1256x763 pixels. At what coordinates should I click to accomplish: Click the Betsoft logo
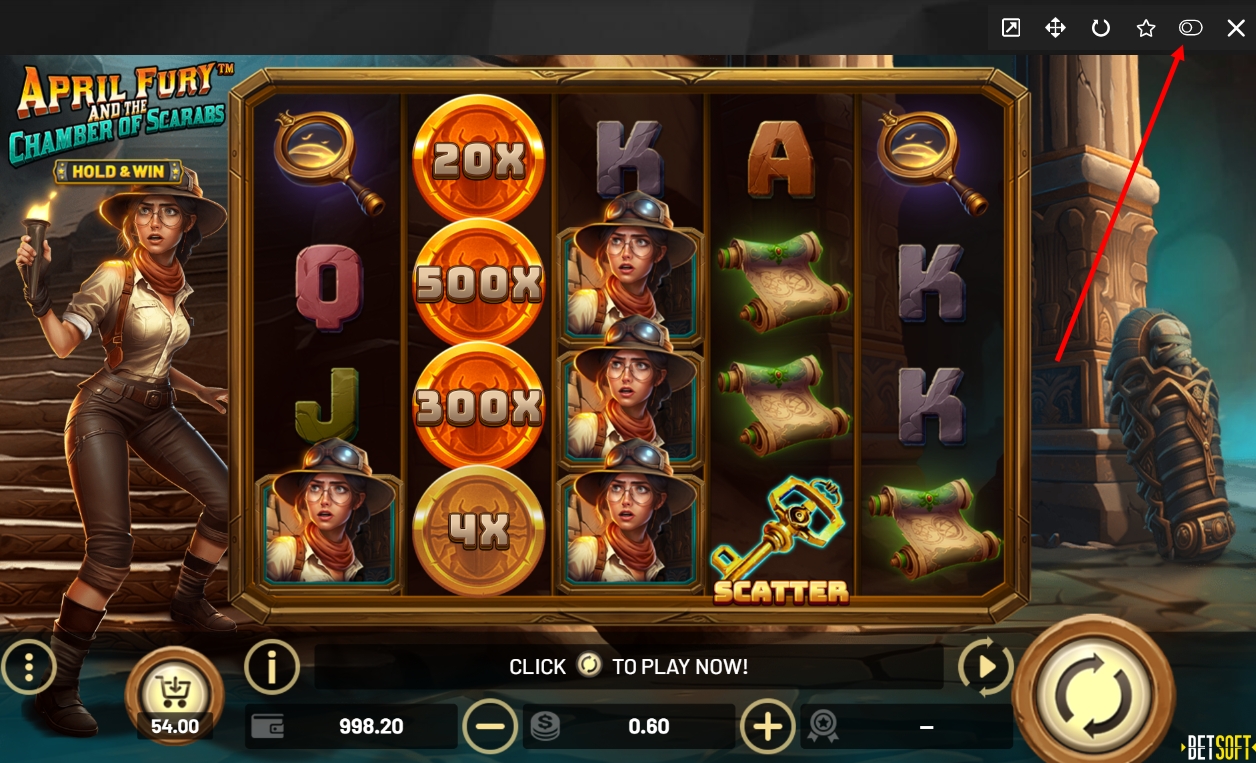point(1218,747)
